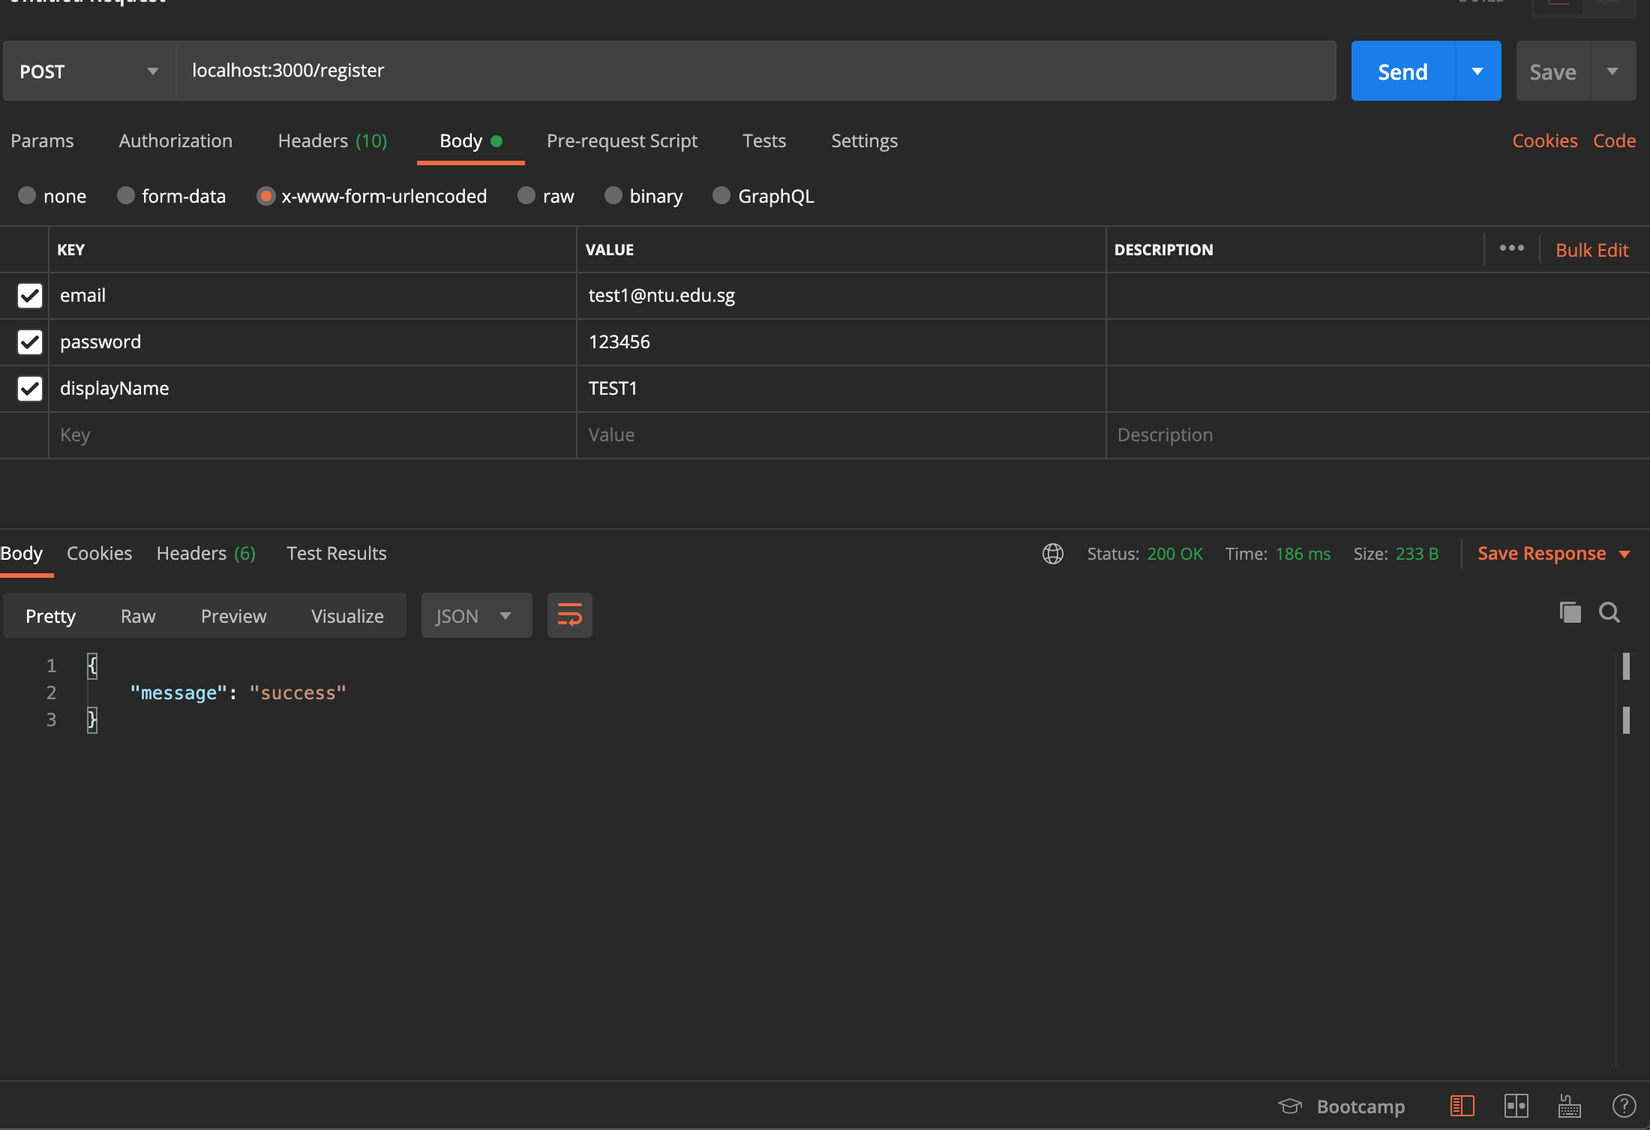The image size is (1650, 1130).
Task: Click the request URL input field
Action: [x=755, y=71]
